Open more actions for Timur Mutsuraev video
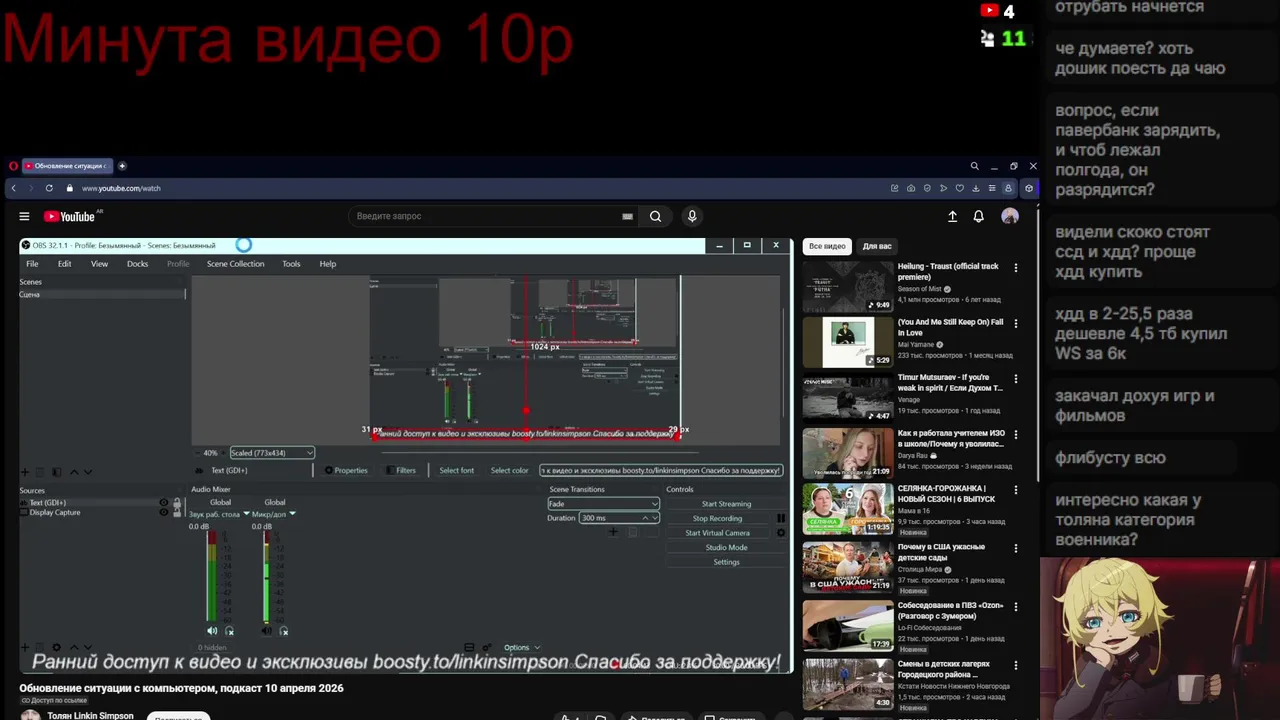This screenshot has width=1280, height=720. (x=1016, y=379)
